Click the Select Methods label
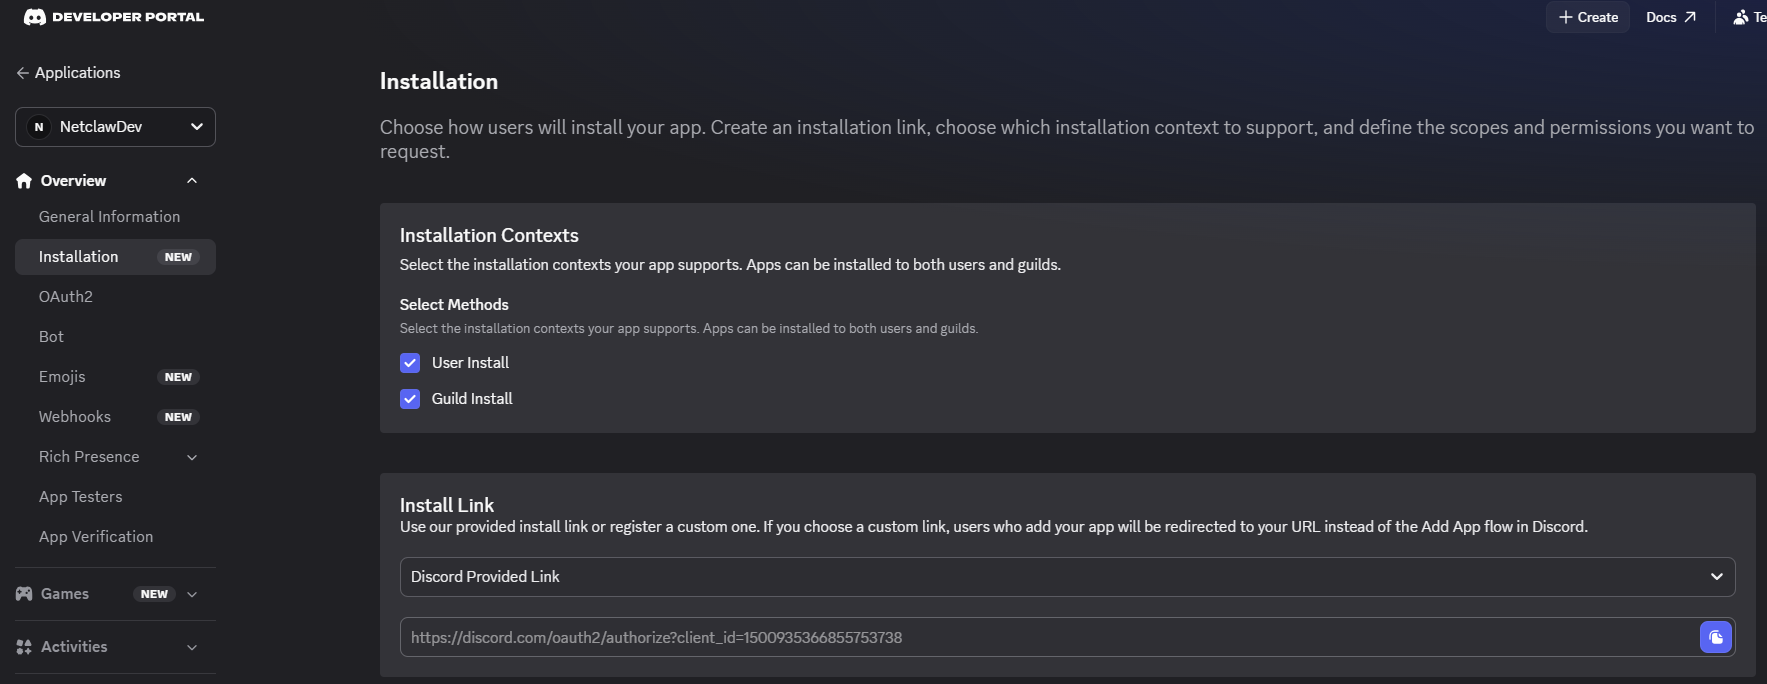 pos(454,305)
